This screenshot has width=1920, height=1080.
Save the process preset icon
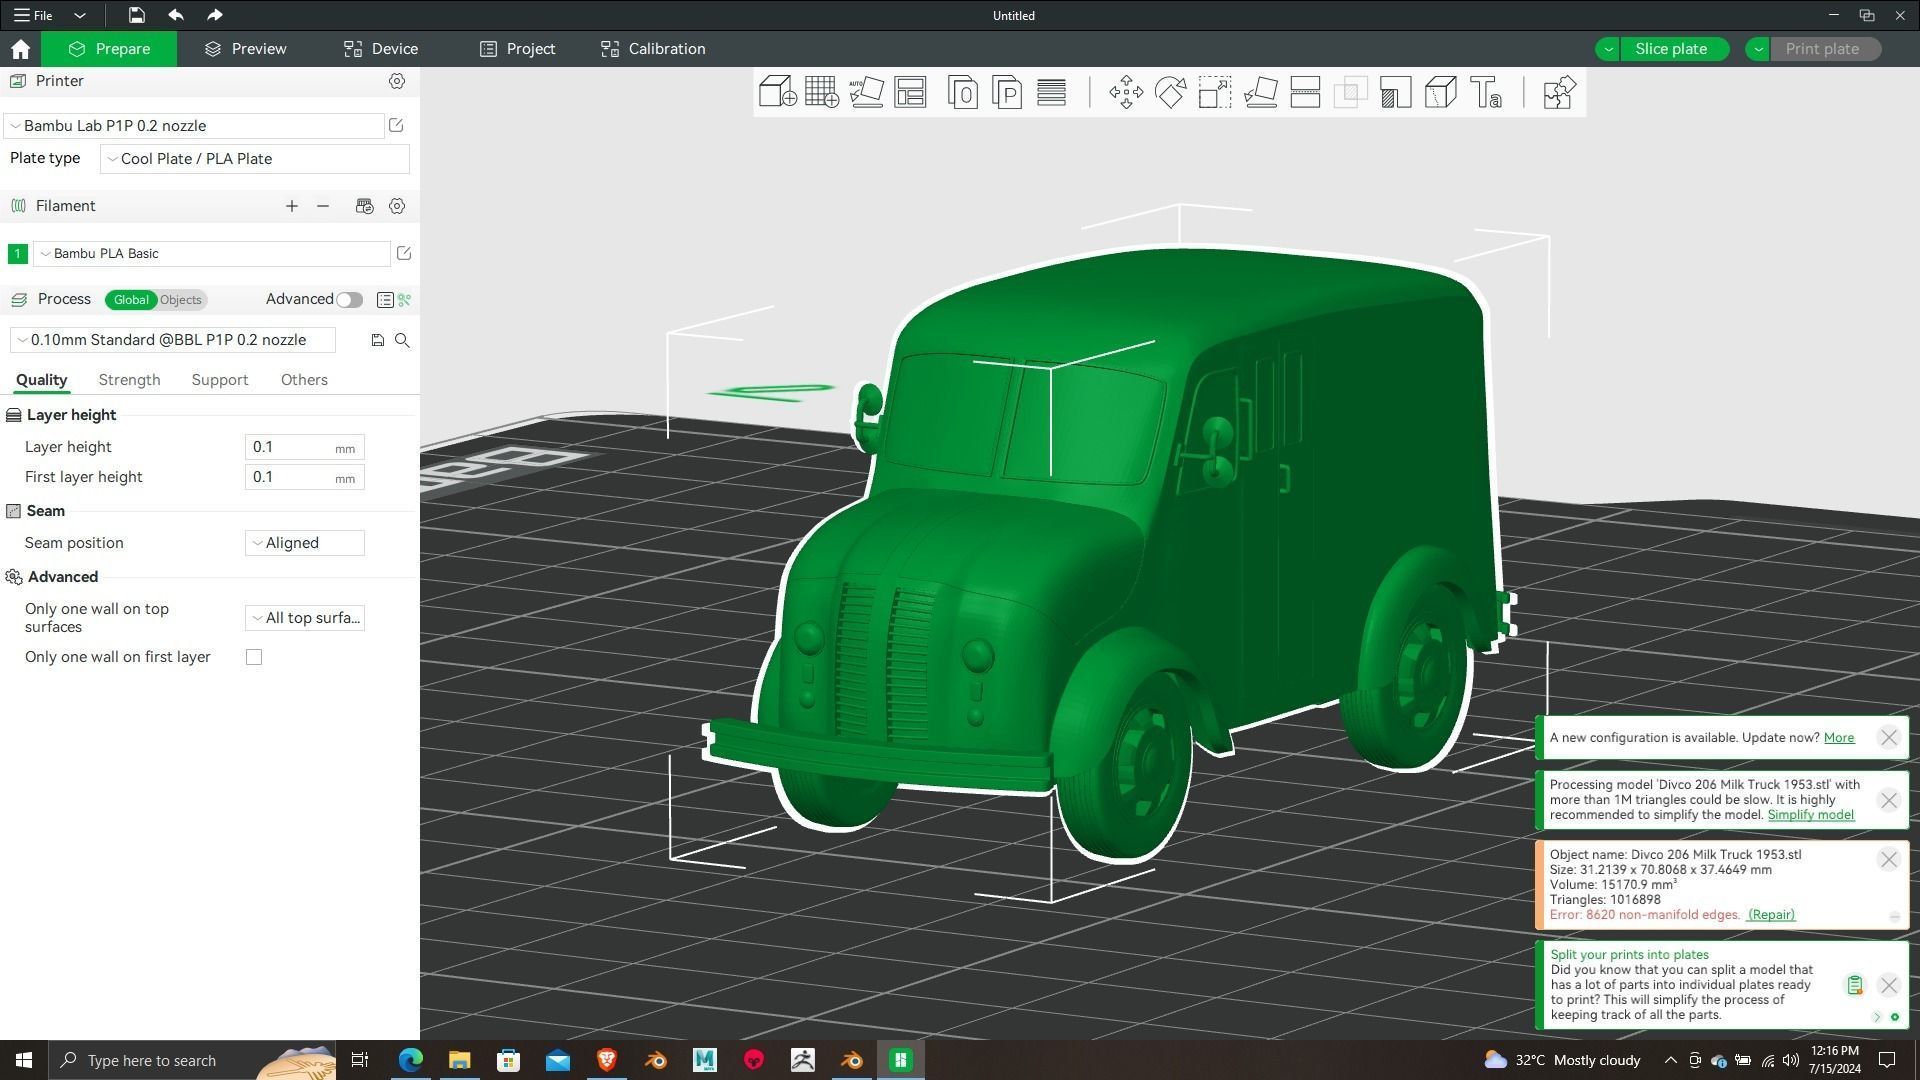(x=378, y=340)
